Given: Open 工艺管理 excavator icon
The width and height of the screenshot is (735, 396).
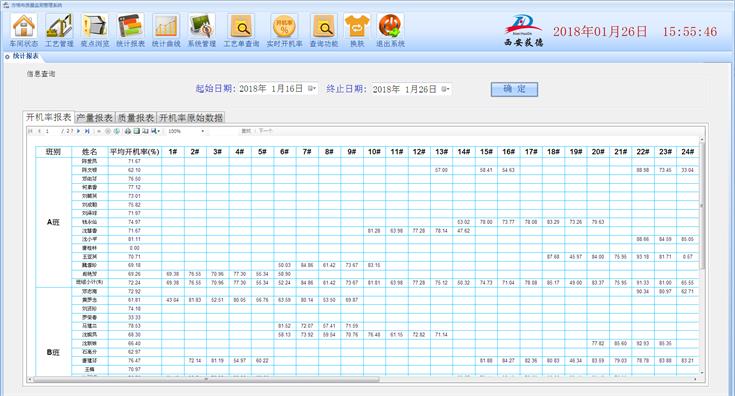Looking at the screenshot, I should point(59,30).
